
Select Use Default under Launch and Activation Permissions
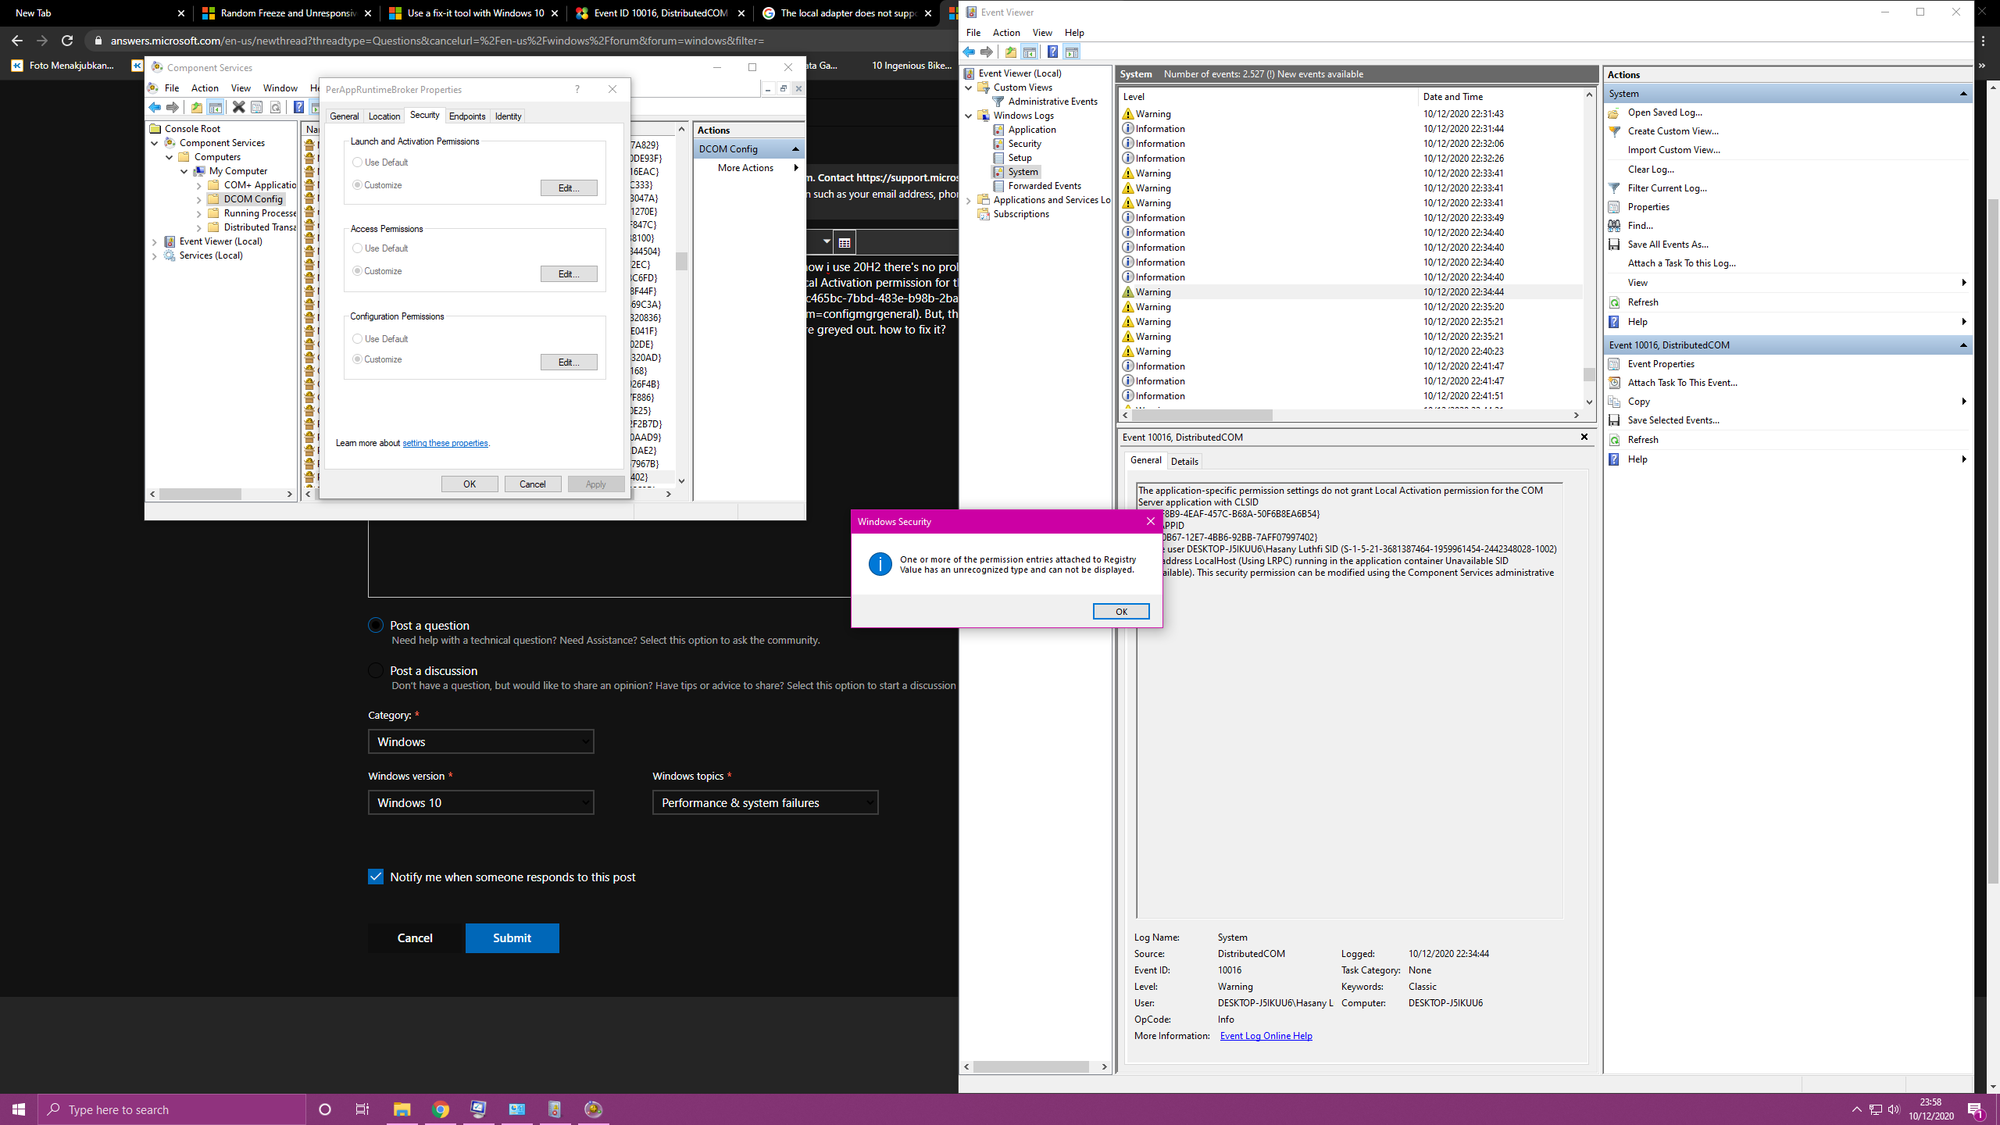[x=357, y=162]
